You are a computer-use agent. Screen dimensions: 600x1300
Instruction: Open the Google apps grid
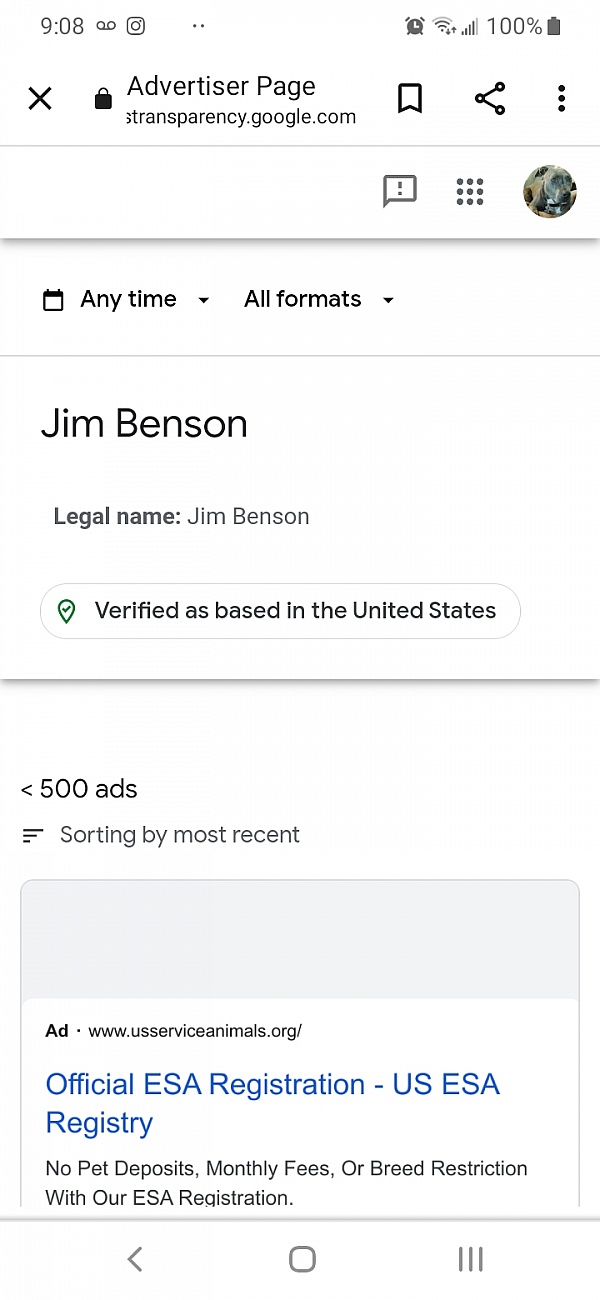click(x=470, y=191)
